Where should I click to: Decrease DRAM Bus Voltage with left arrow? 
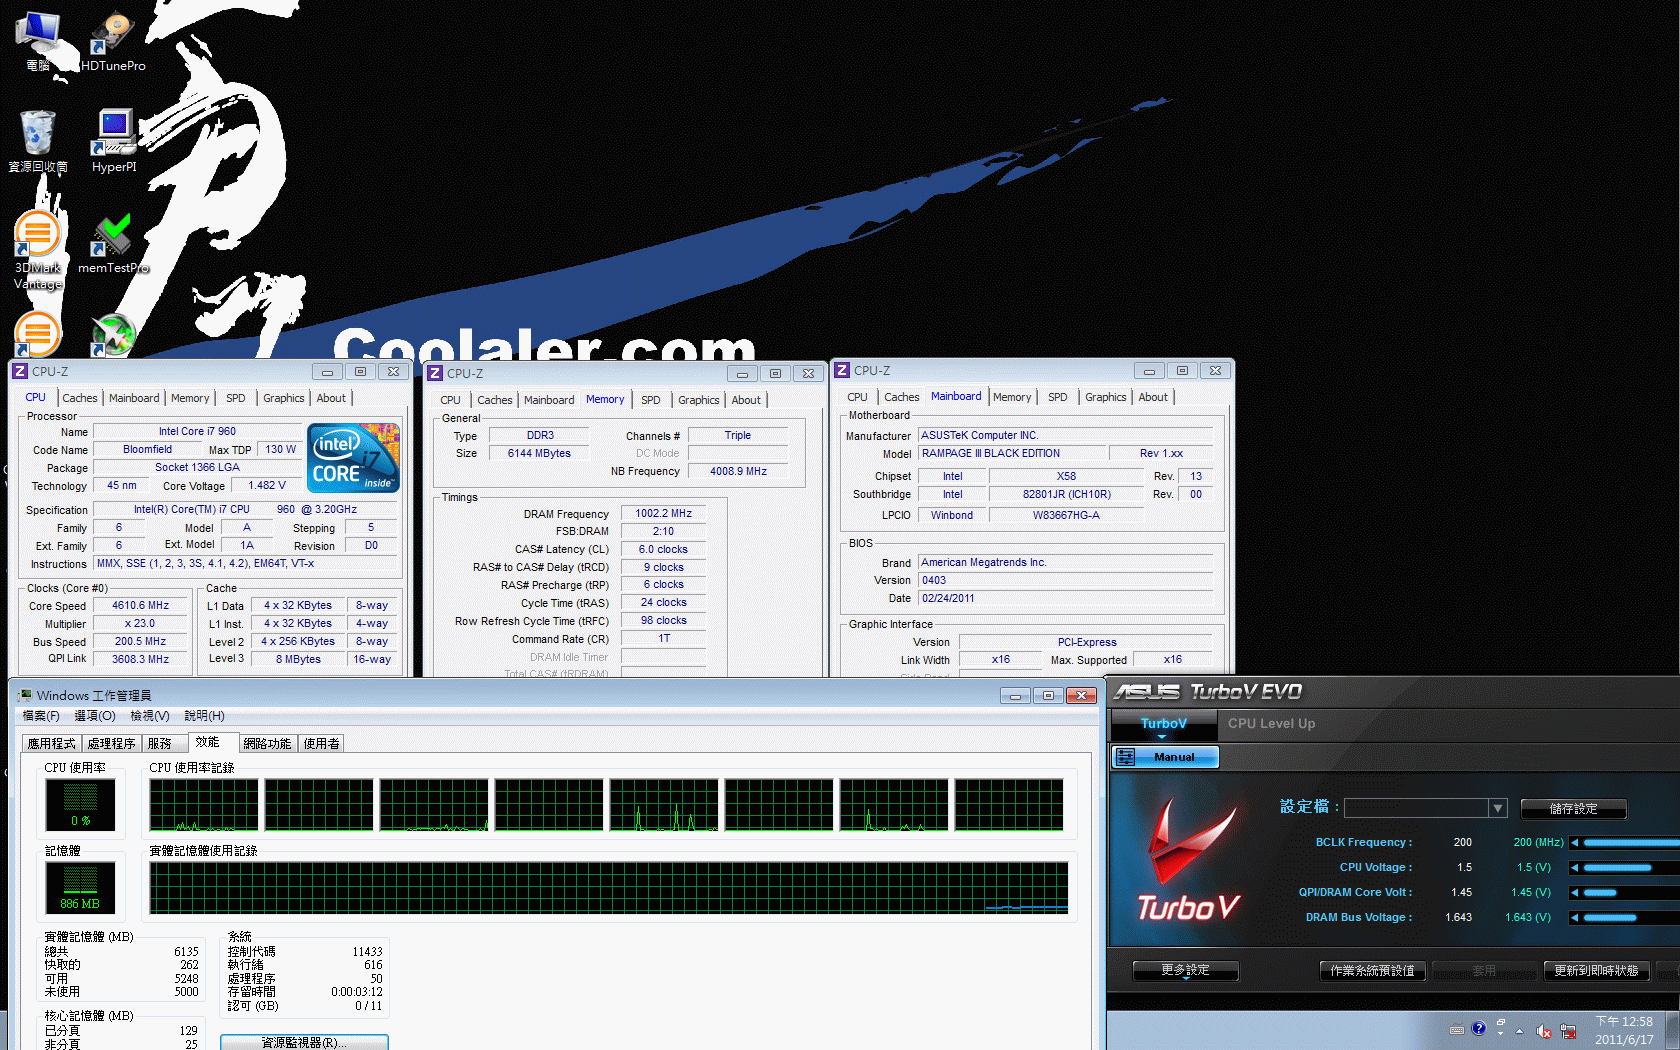(x=1575, y=917)
